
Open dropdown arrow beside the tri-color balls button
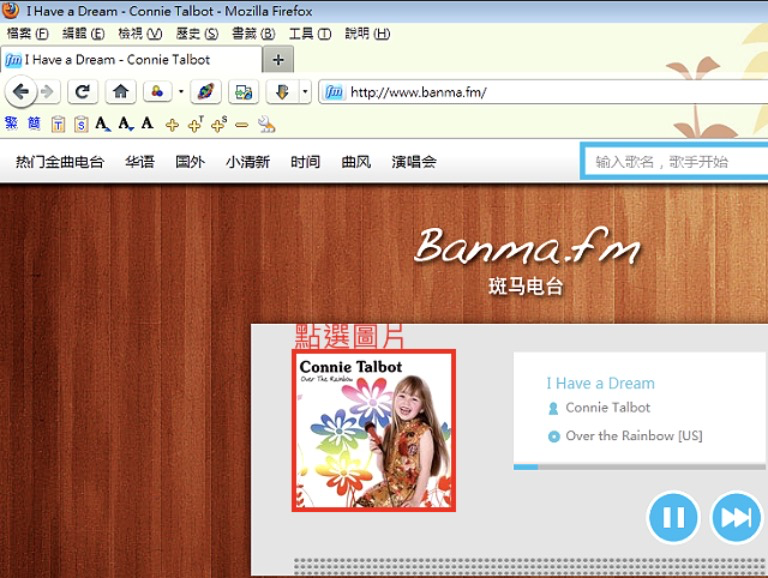[x=181, y=92]
